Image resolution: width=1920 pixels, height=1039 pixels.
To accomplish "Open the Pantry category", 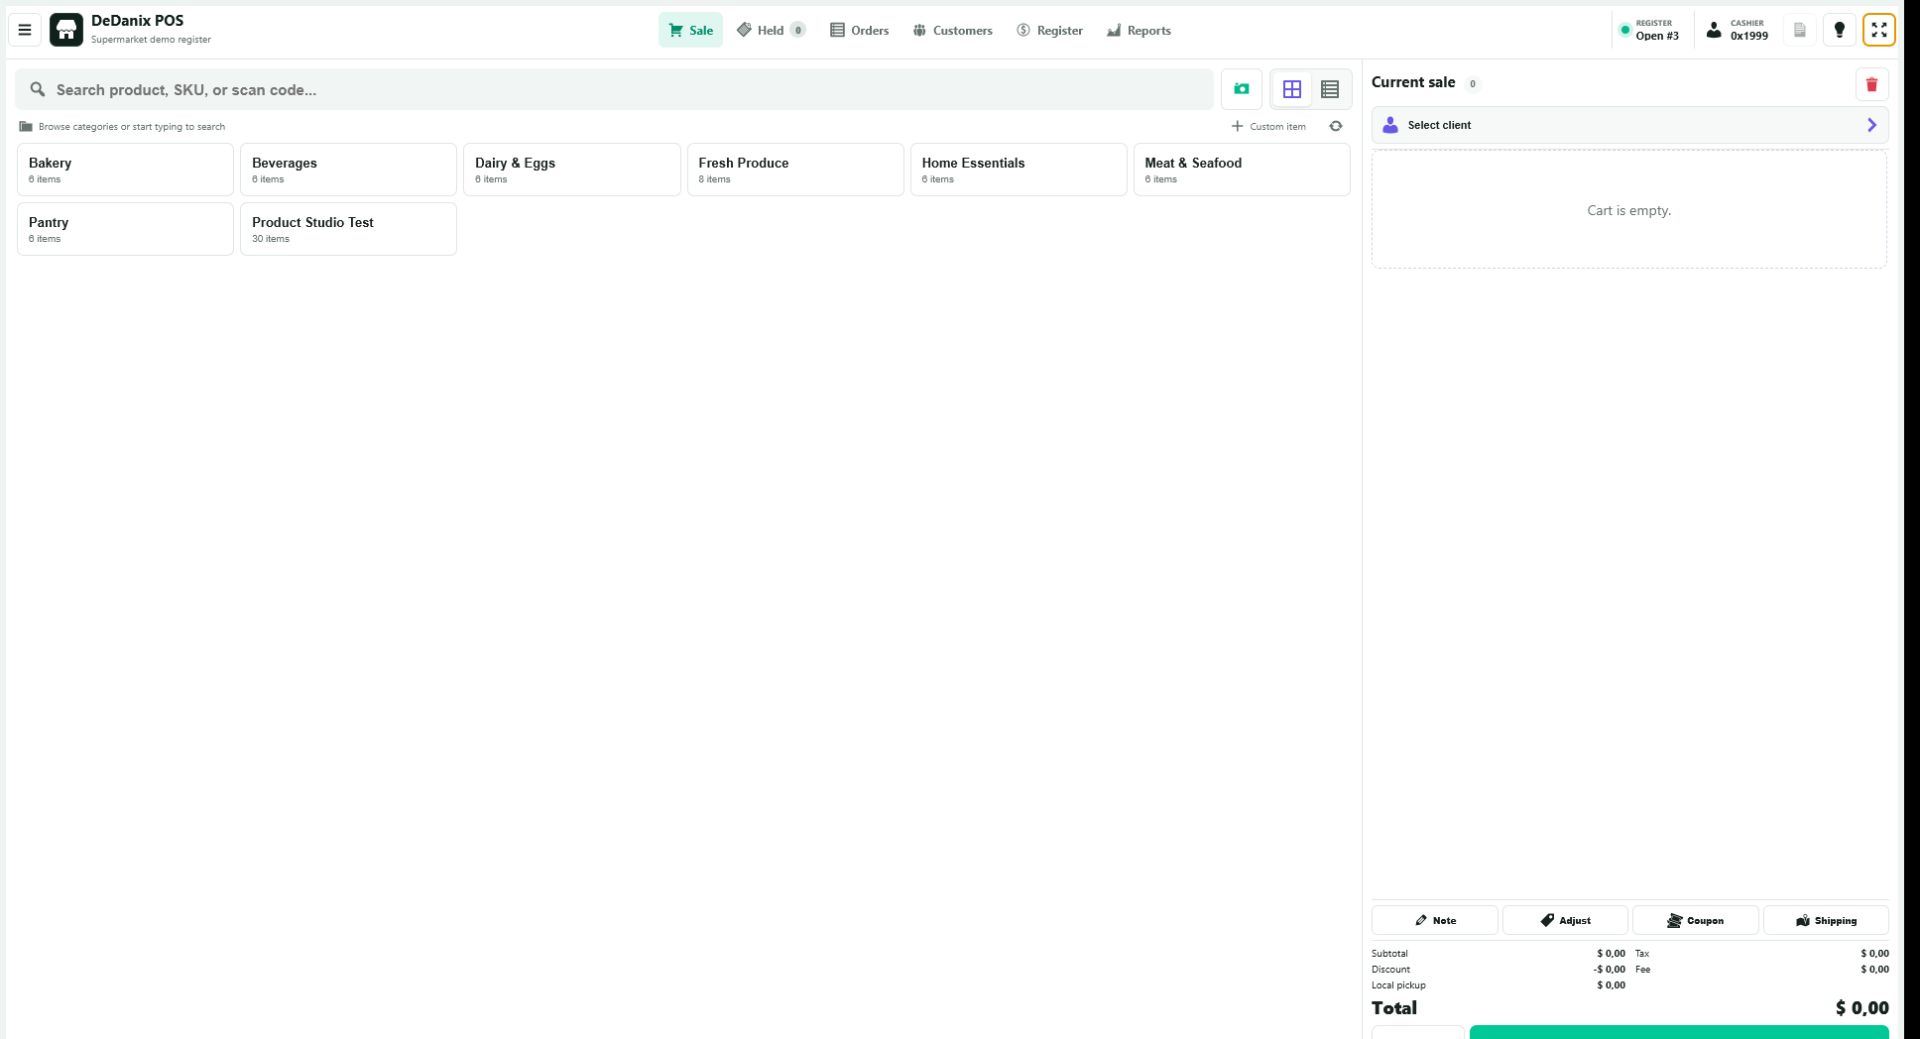I will tap(125, 229).
